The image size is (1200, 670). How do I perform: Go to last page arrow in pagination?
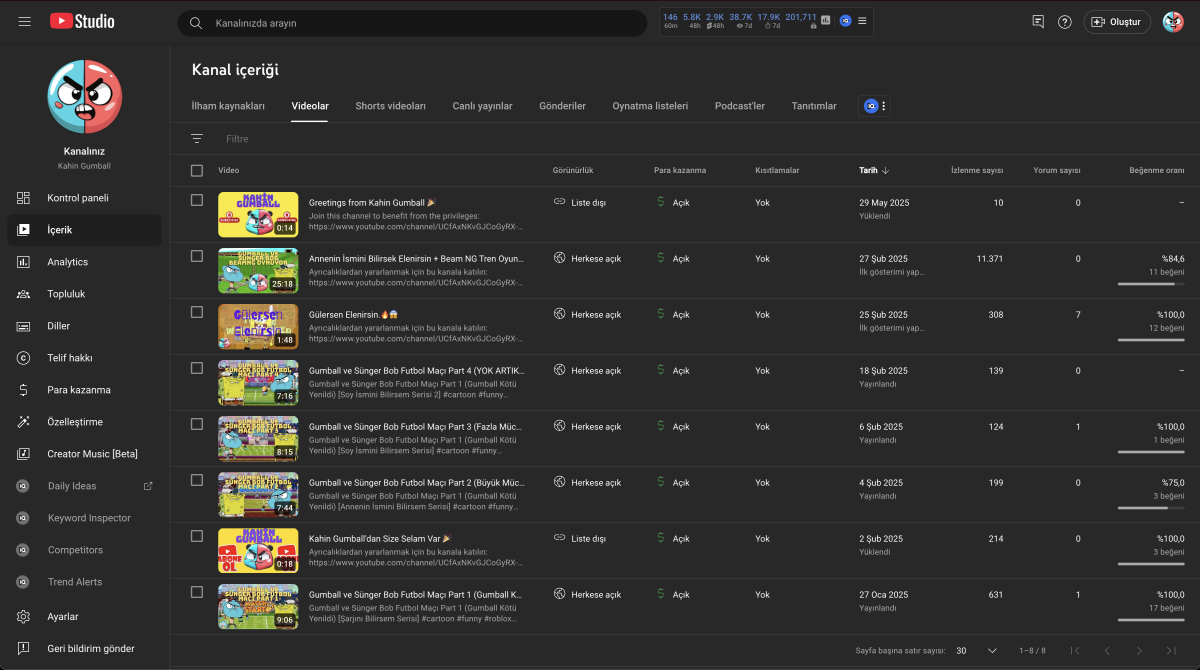1171,651
